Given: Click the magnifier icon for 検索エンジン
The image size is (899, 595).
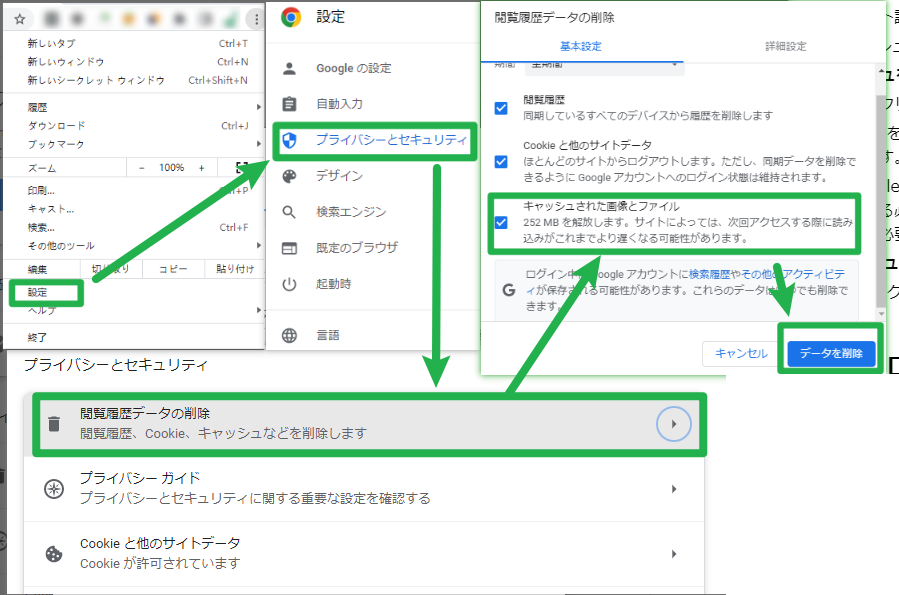Looking at the screenshot, I should click(290, 212).
